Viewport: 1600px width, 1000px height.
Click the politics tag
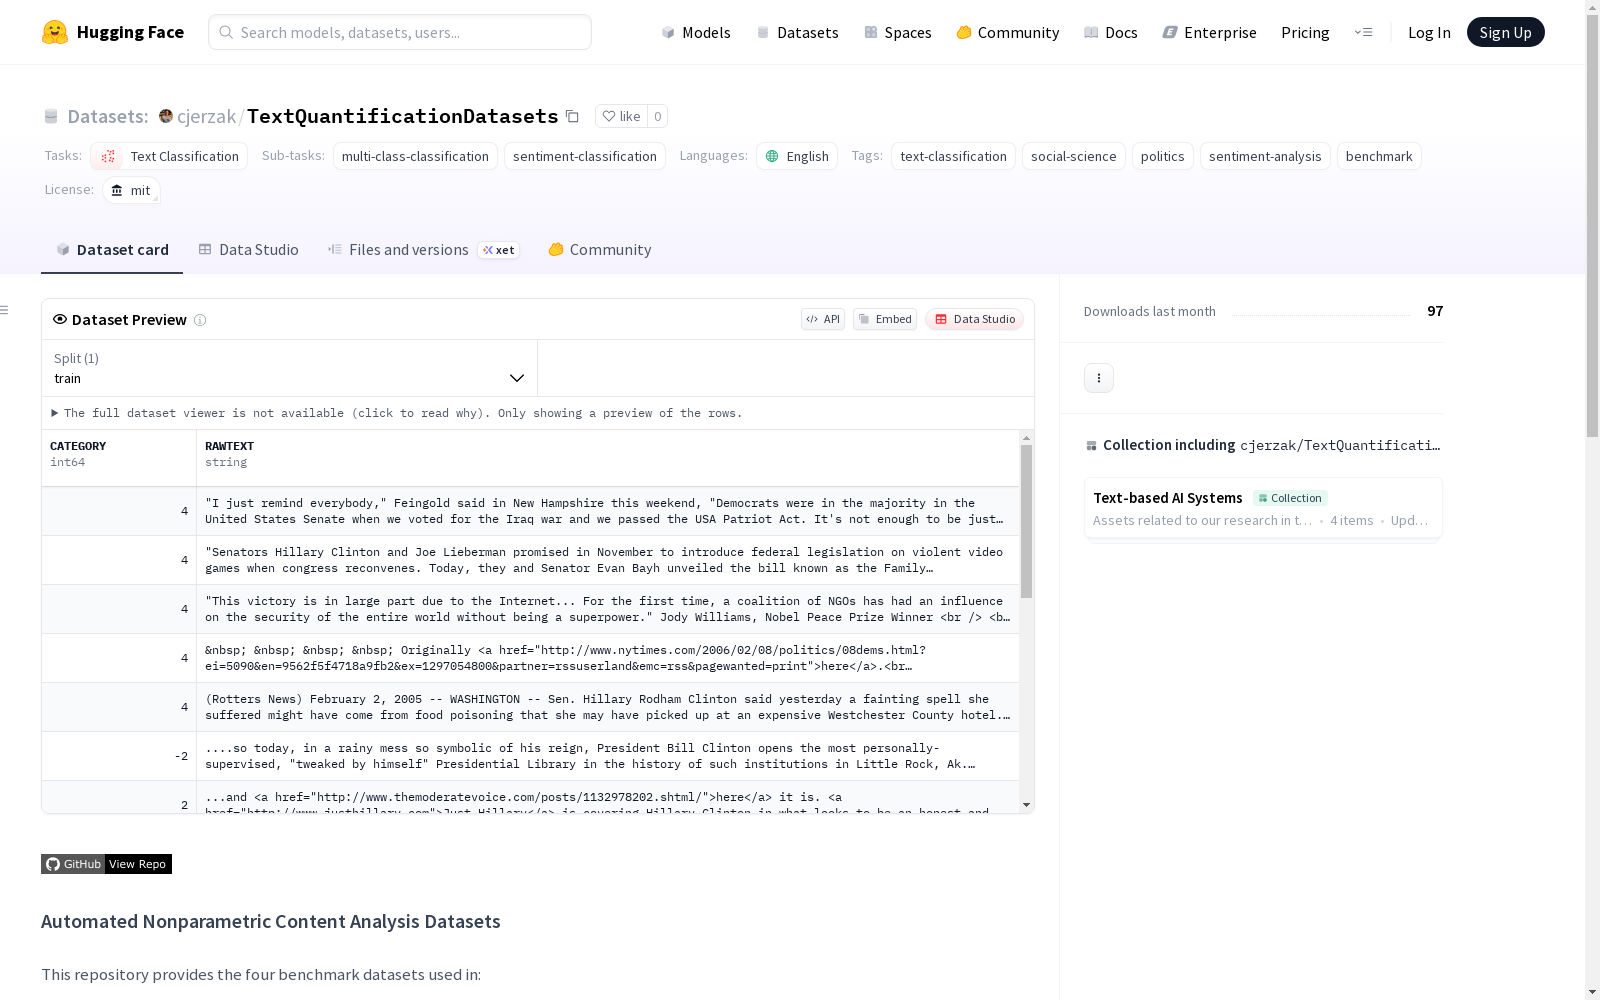pyautogui.click(x=1162, y=156)
